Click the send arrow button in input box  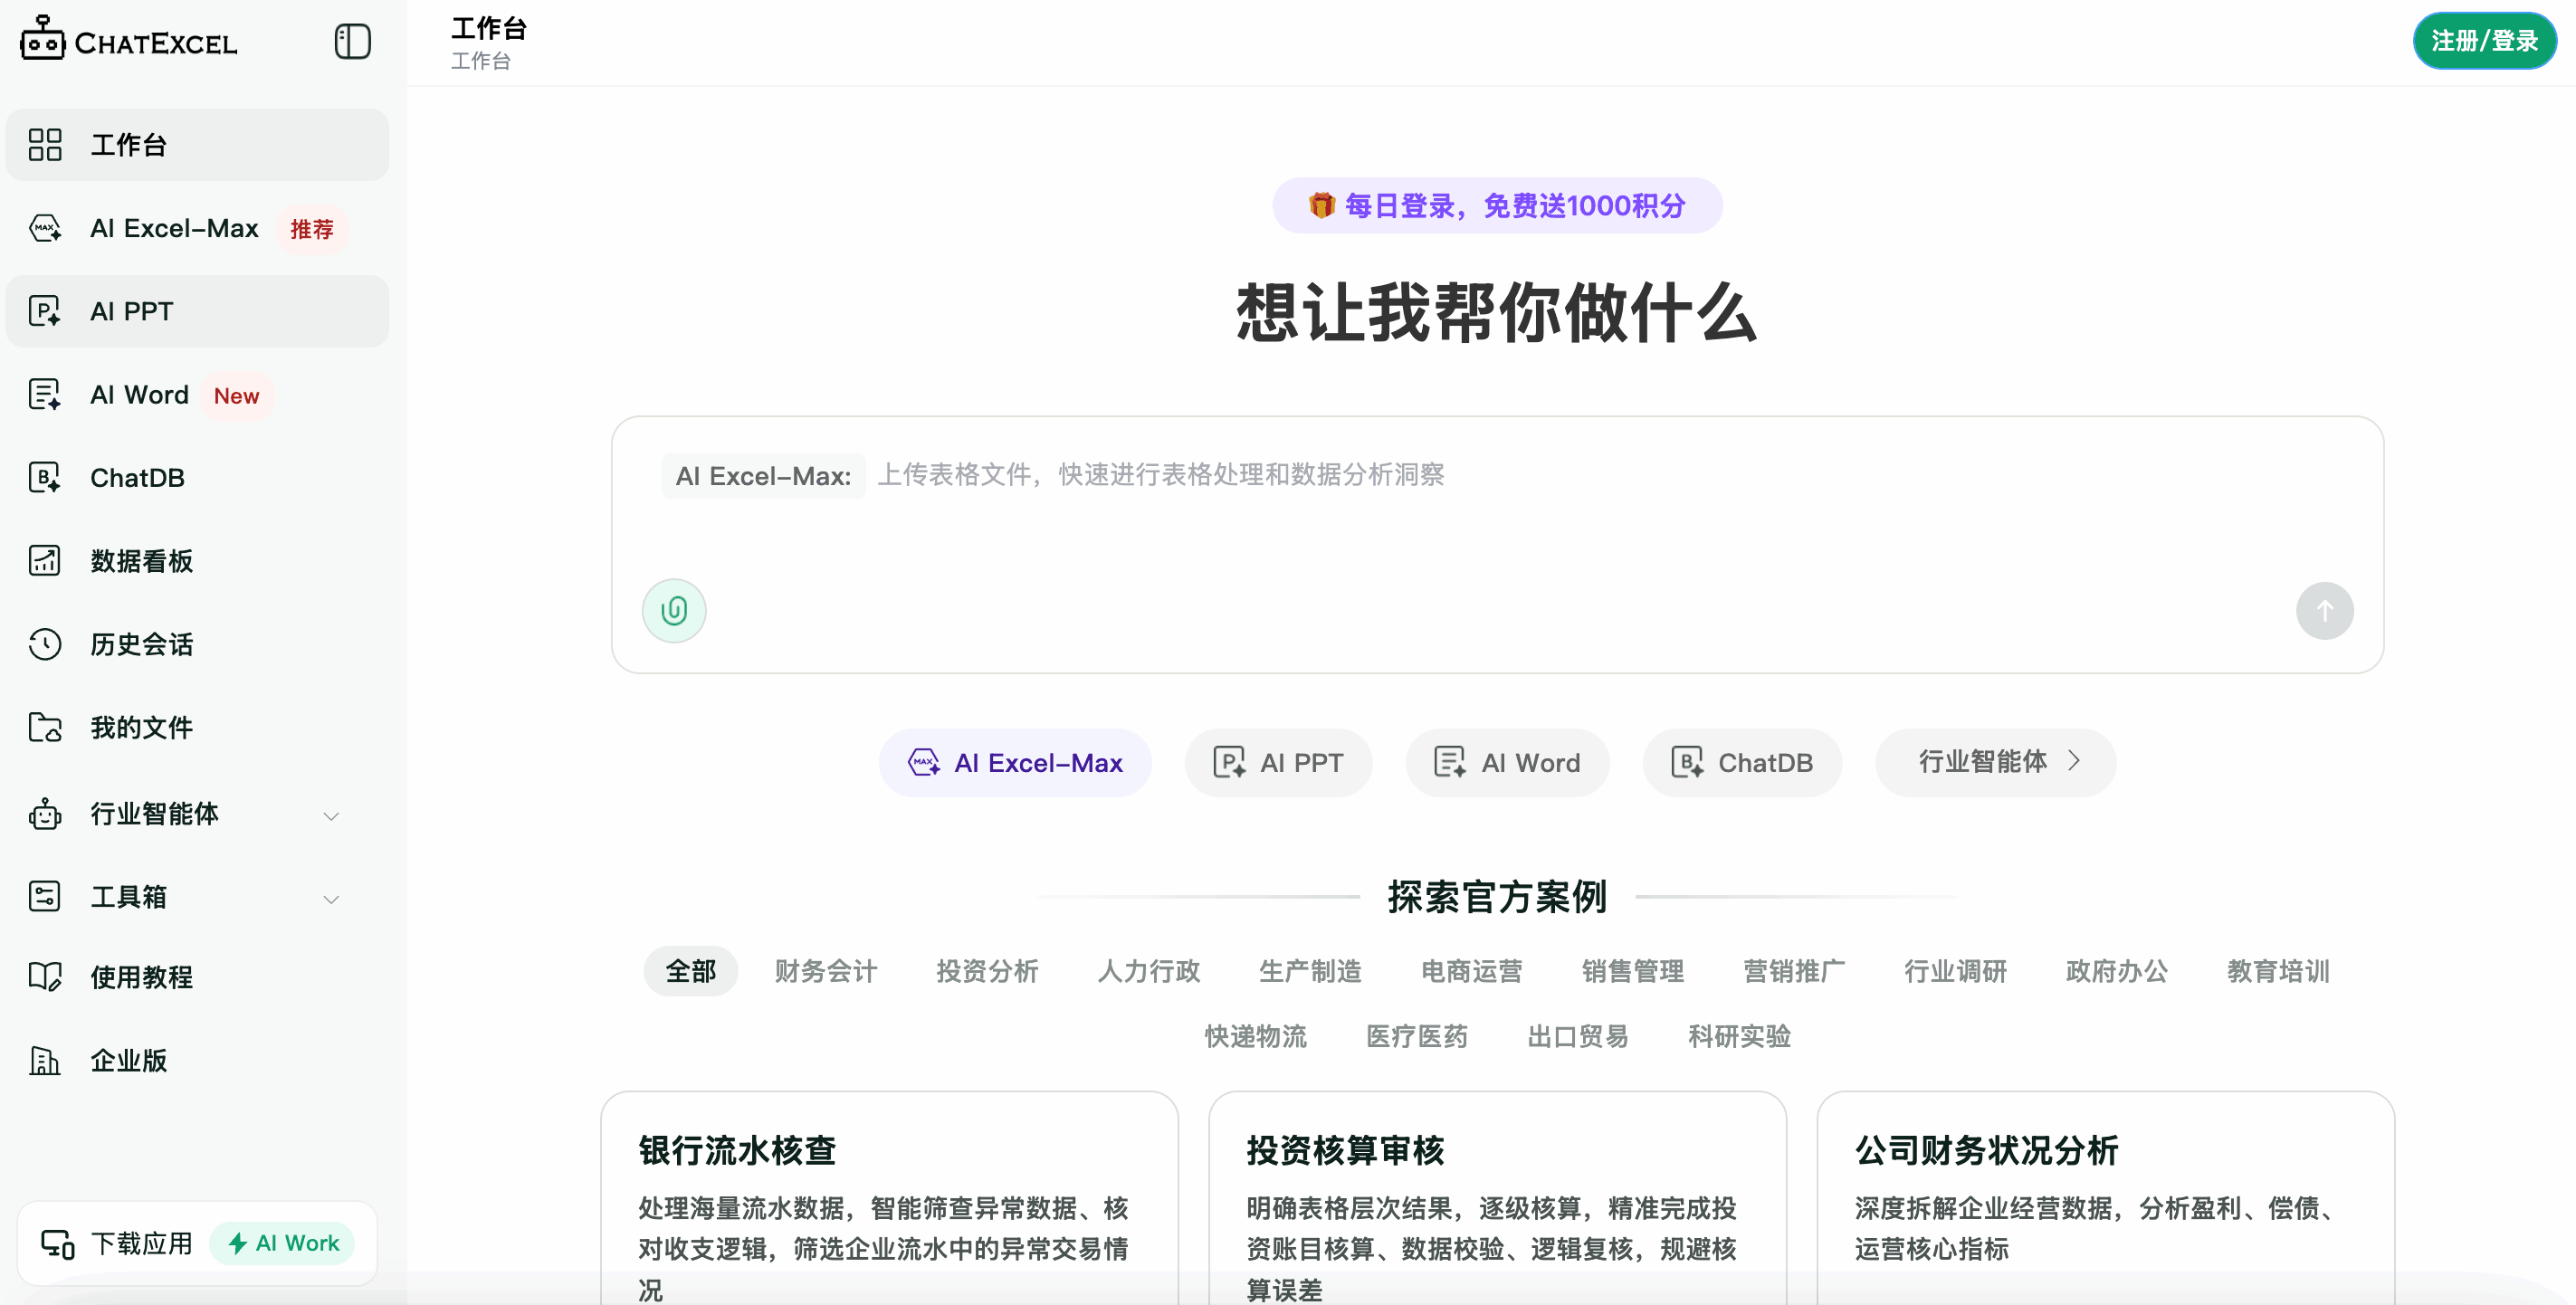[2324, 611]
